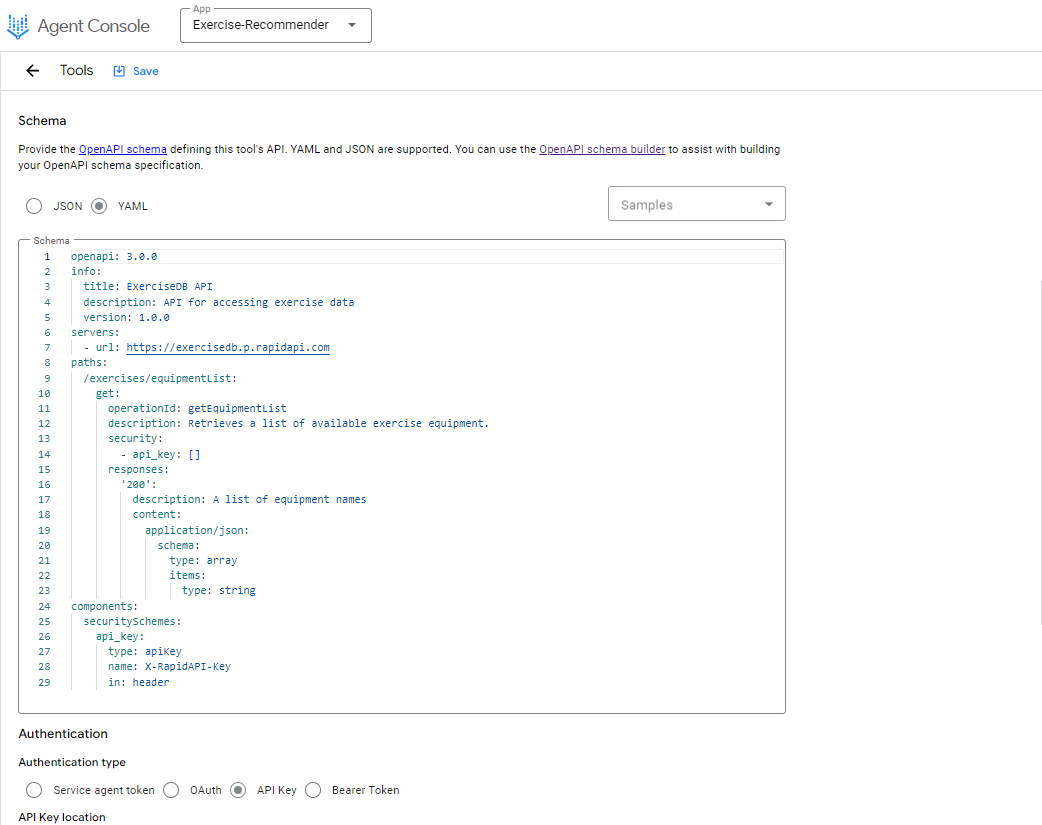
Task: Click the '- api_key: []' line
Action: click(160, 454)
